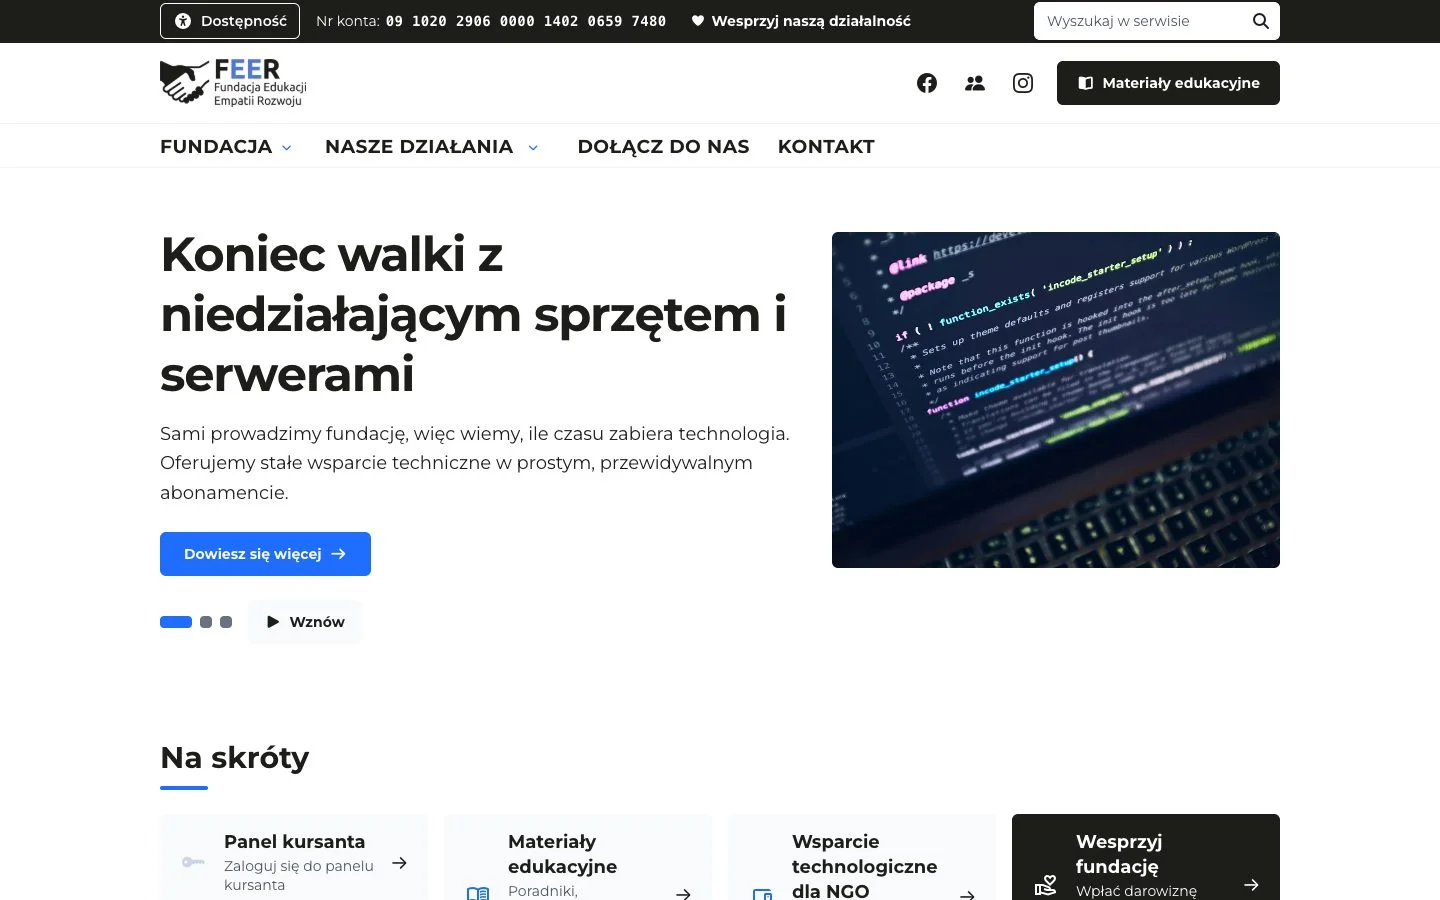Image resolution: width=1440 pixels, height=900 pixels.
Task: Switch to the second slide indicator
Action: (206, 622)
